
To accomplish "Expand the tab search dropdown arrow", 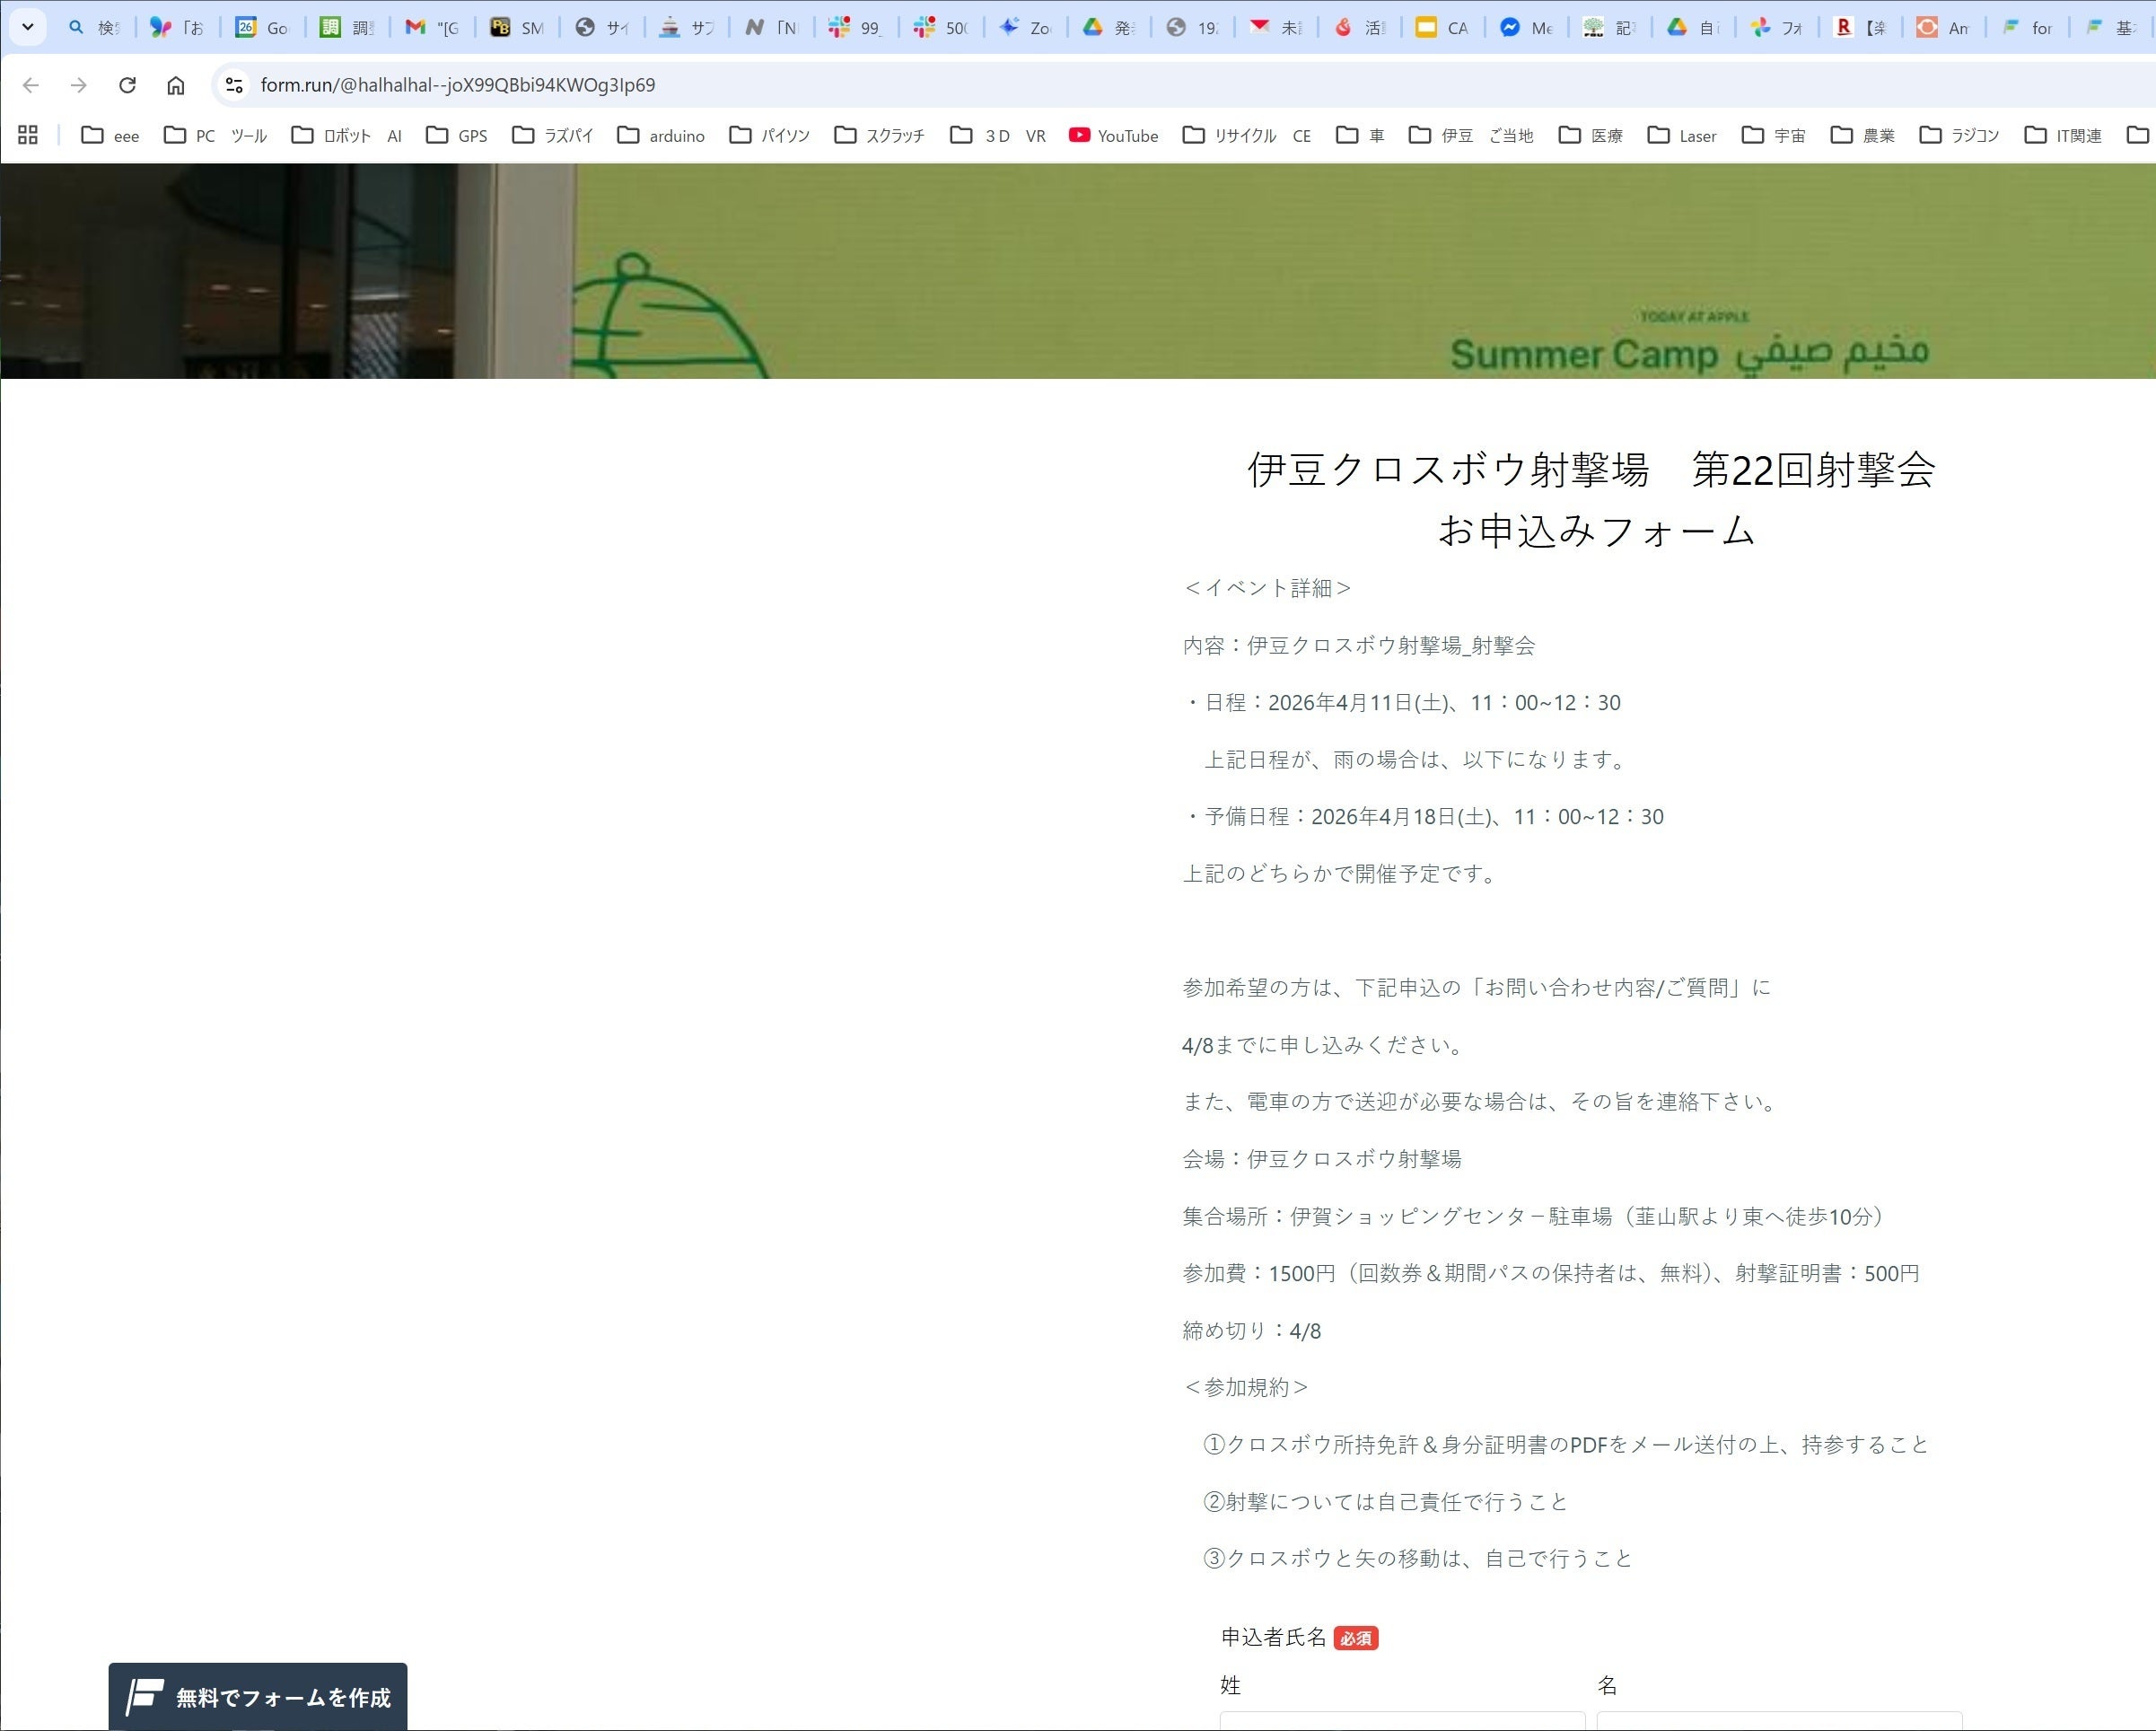I will 28,27.
